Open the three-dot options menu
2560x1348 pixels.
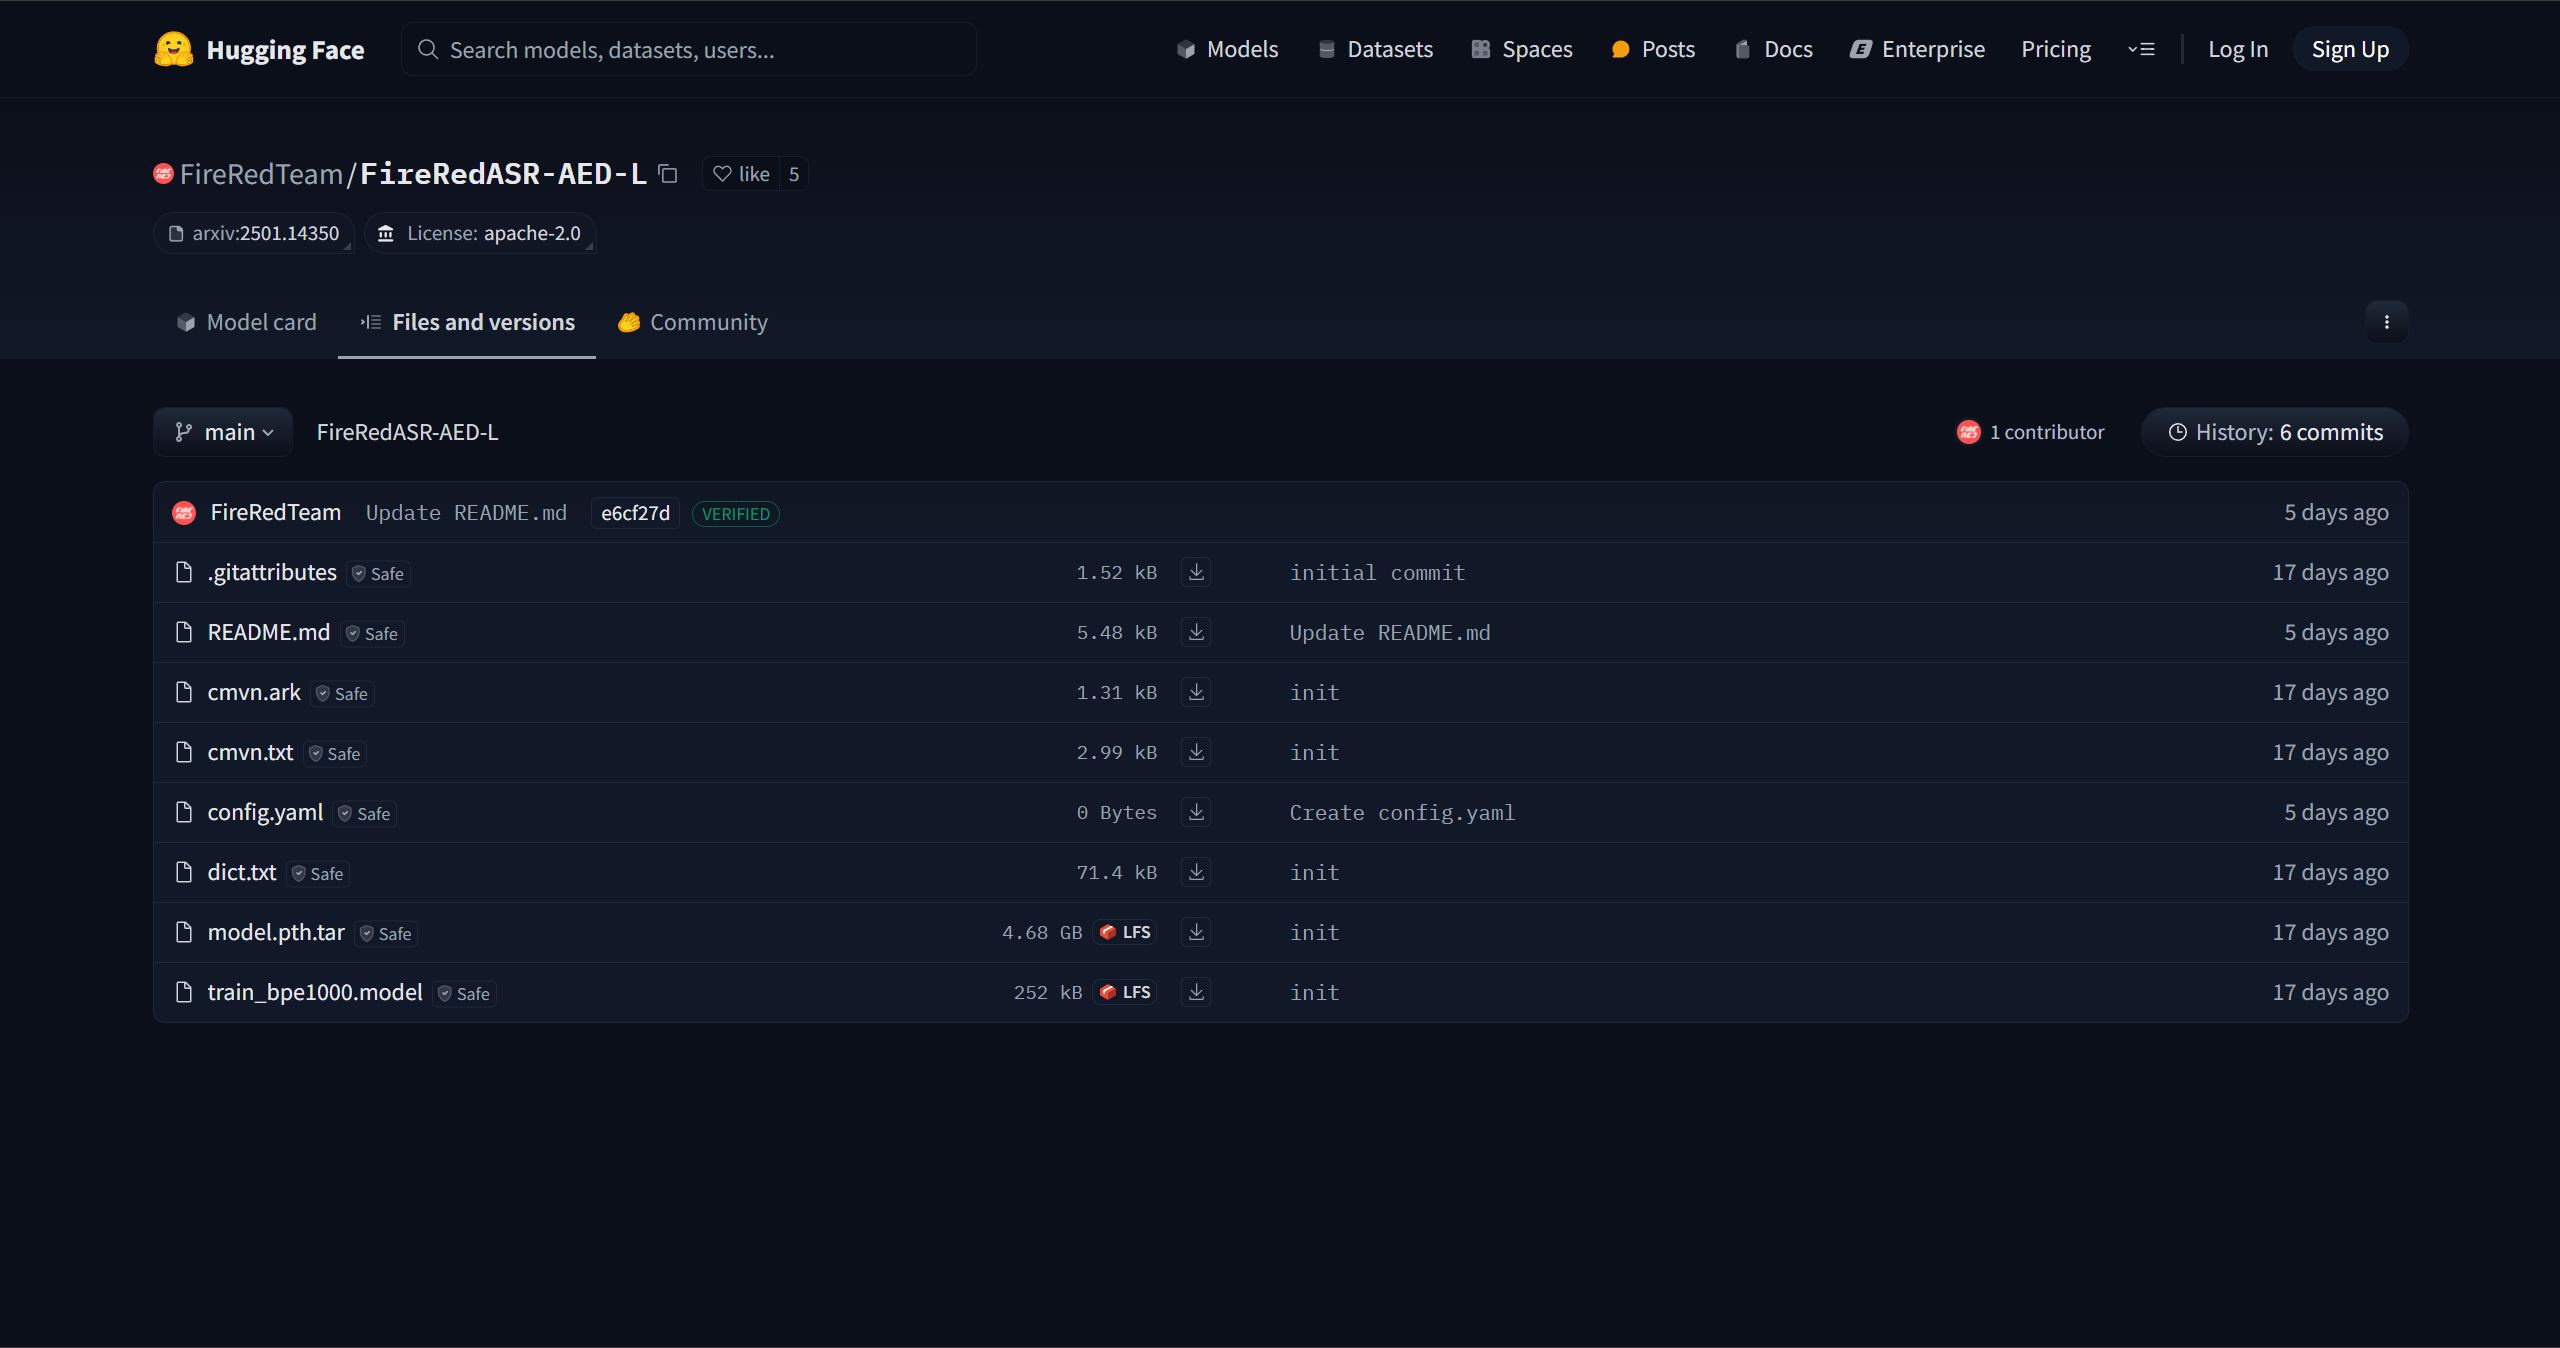point(2387,322)
